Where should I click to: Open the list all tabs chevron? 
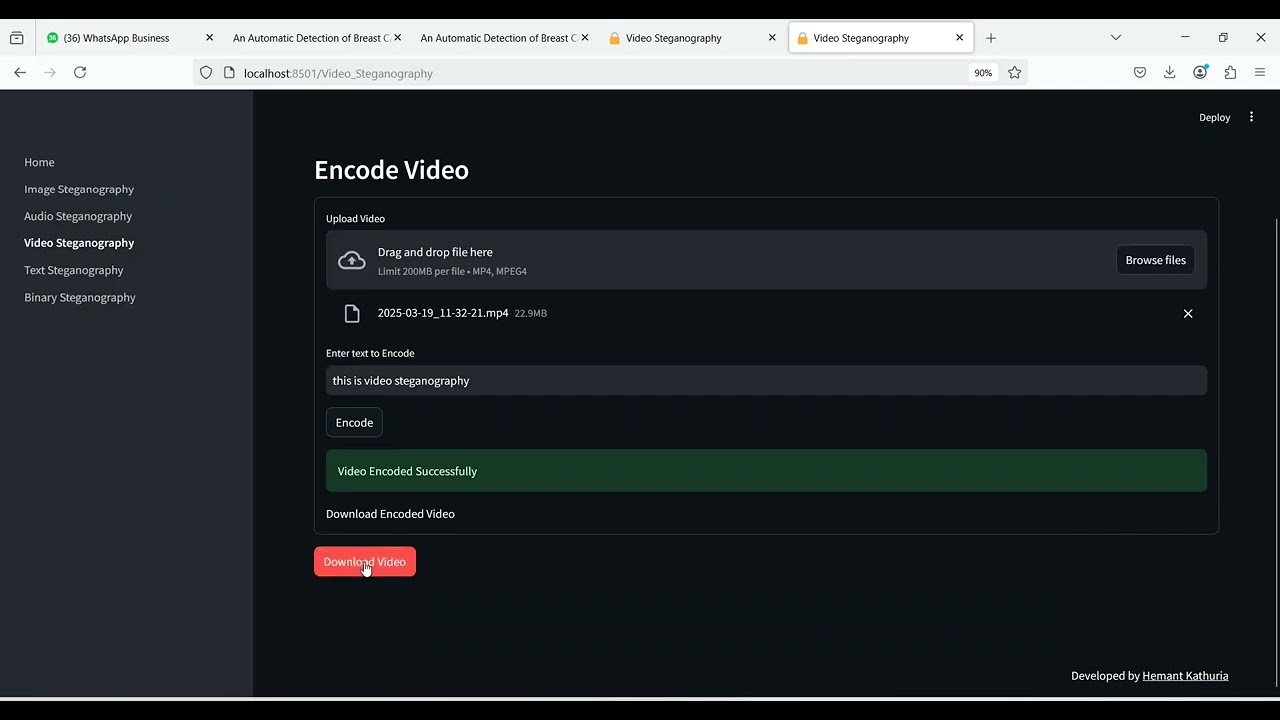coord(1116,37)
